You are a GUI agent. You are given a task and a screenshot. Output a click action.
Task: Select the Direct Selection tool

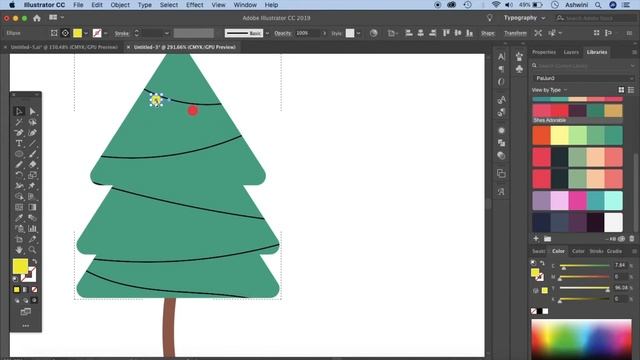[33, 111]
